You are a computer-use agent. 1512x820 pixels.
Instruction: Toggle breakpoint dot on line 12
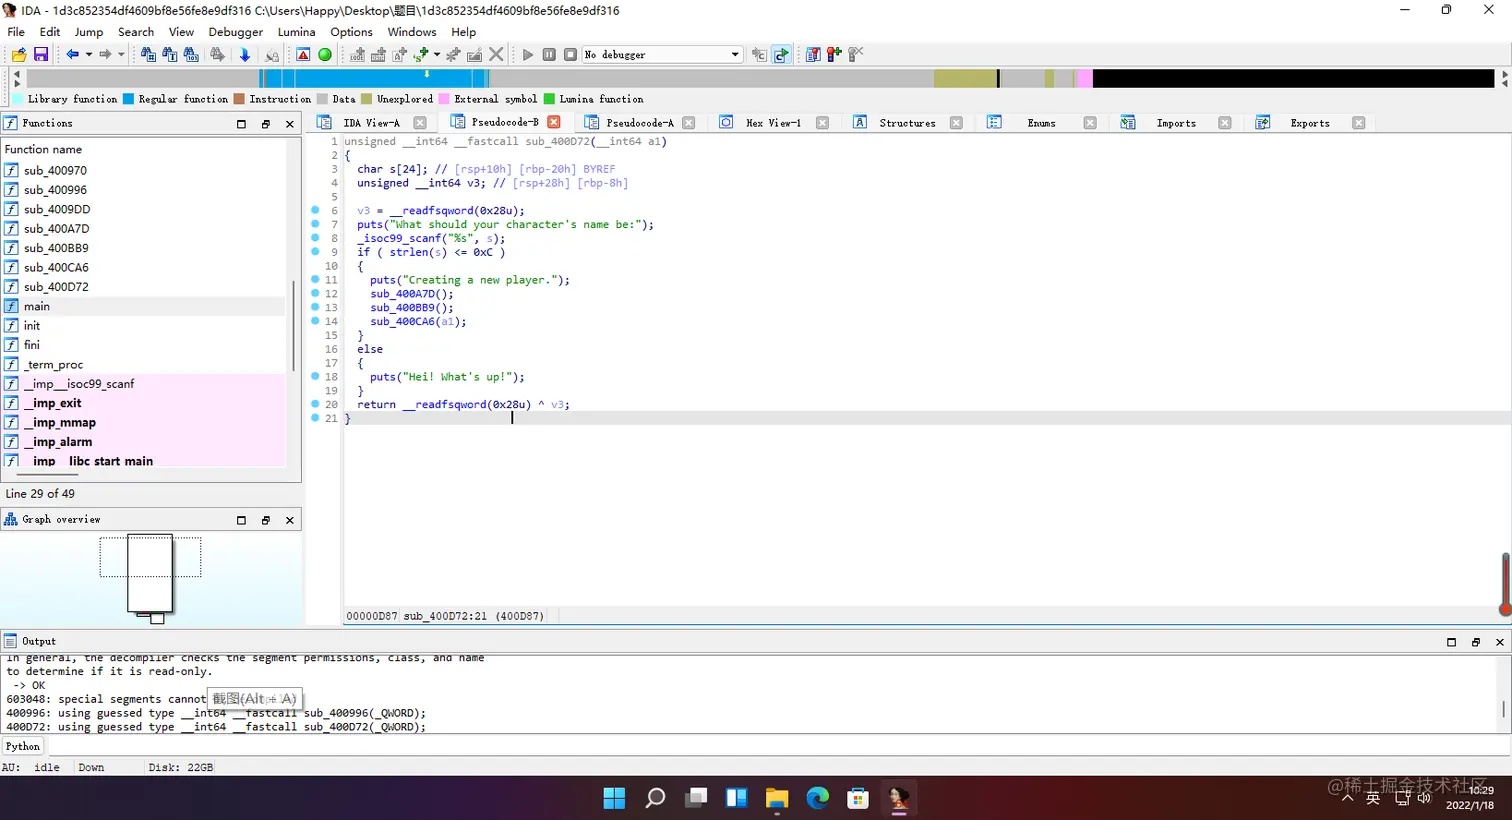point(315,294)
